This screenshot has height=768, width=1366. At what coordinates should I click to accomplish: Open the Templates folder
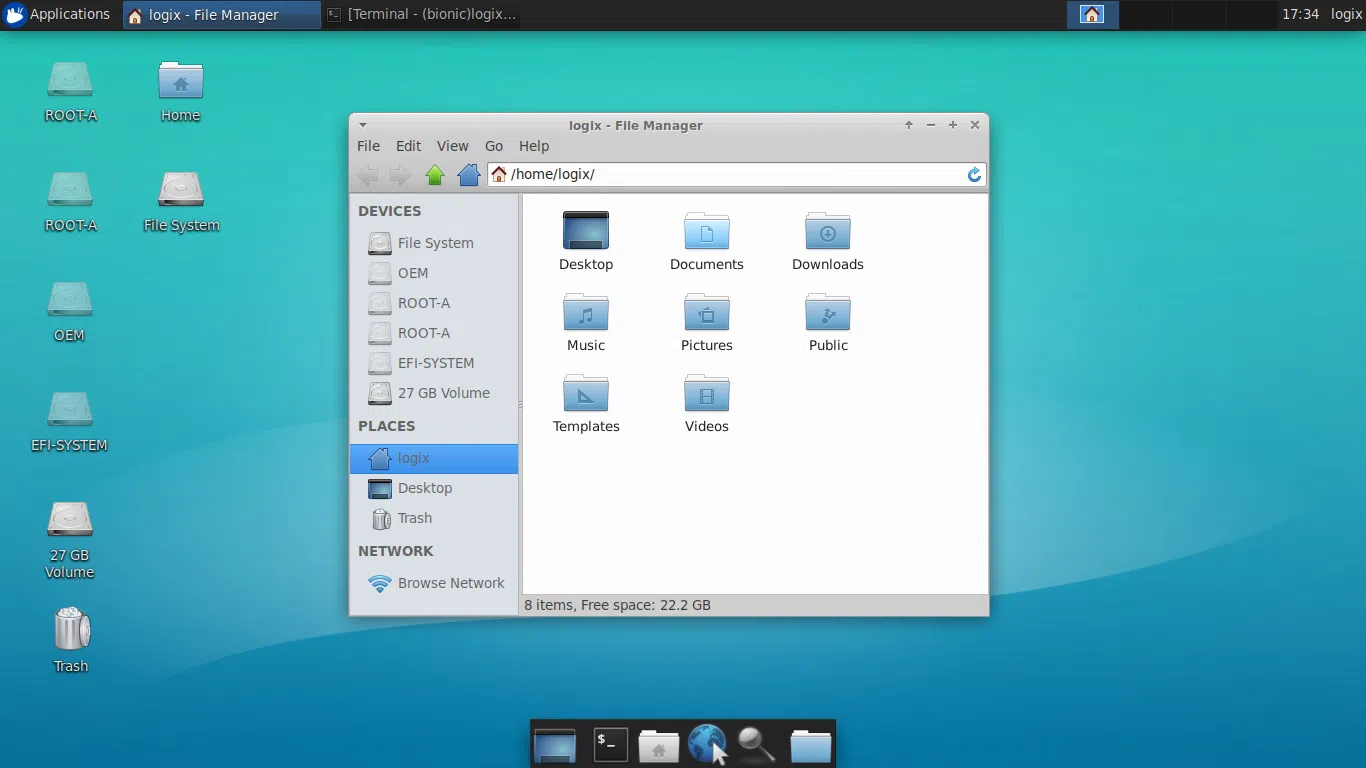586,394
